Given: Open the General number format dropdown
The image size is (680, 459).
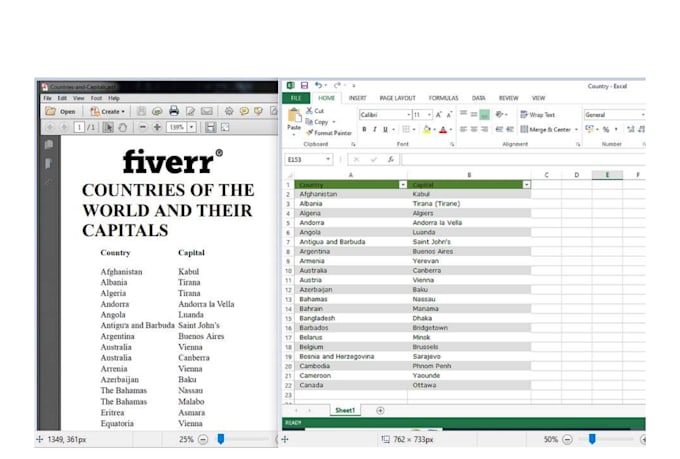Looking at the screenshot, I should click(643, 115).
